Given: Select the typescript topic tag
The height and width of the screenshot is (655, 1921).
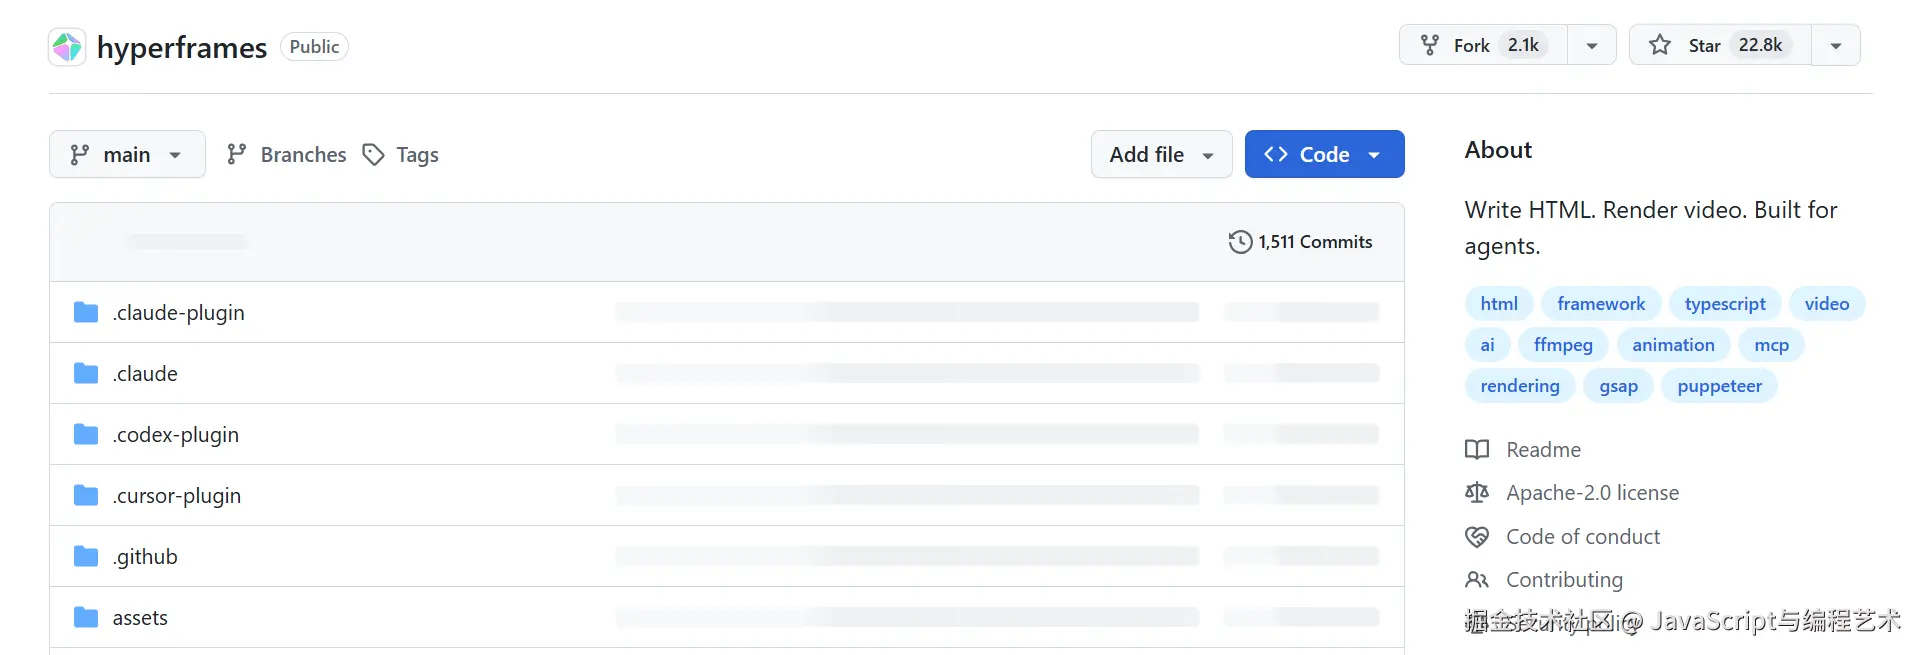Looking at the screenshot, I should click(1725, 304).
